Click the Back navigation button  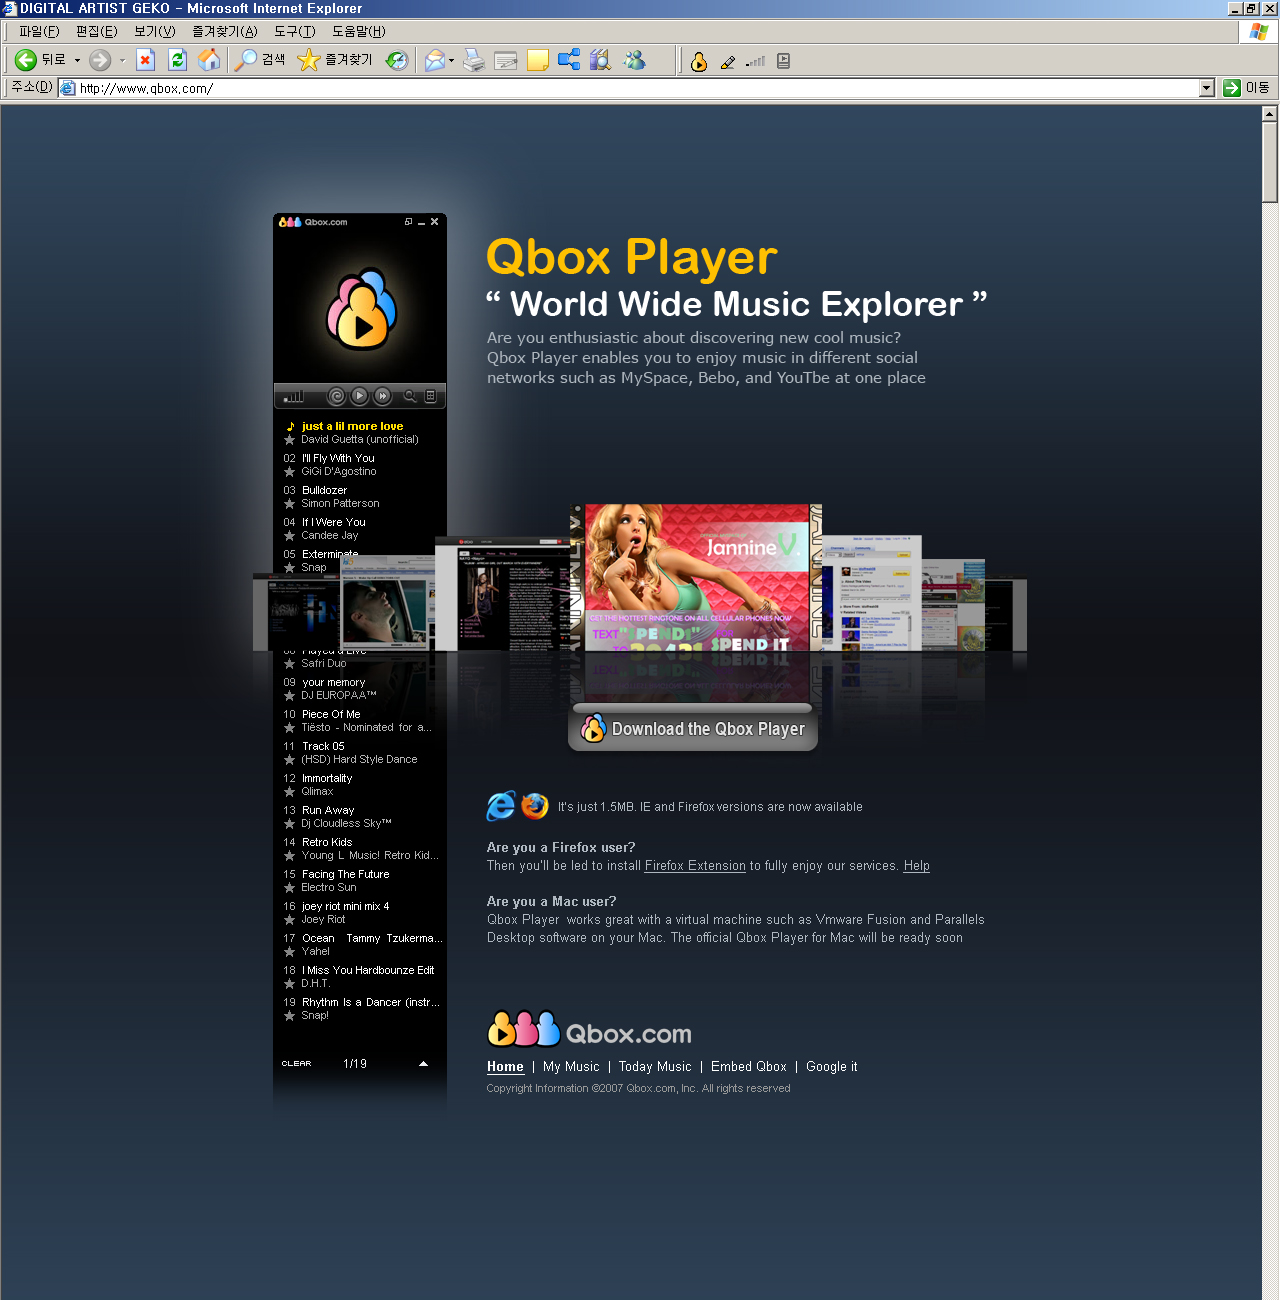coord(41,60)
